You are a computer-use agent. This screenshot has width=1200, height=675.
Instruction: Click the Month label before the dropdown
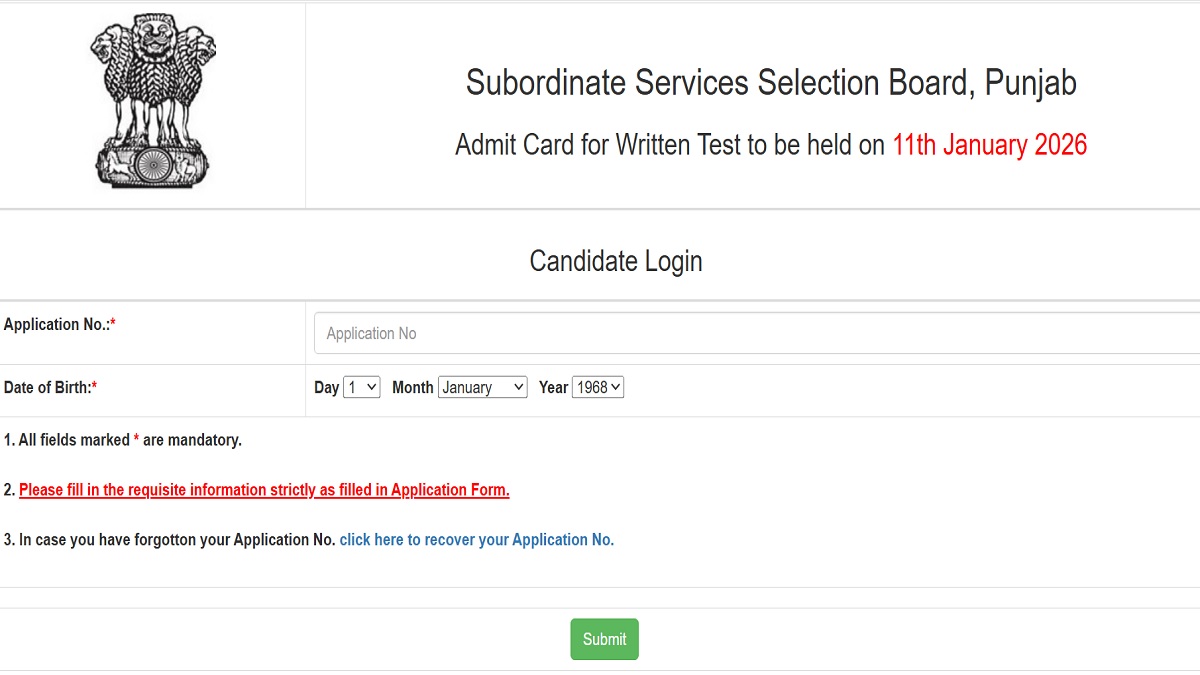[412, 387]
